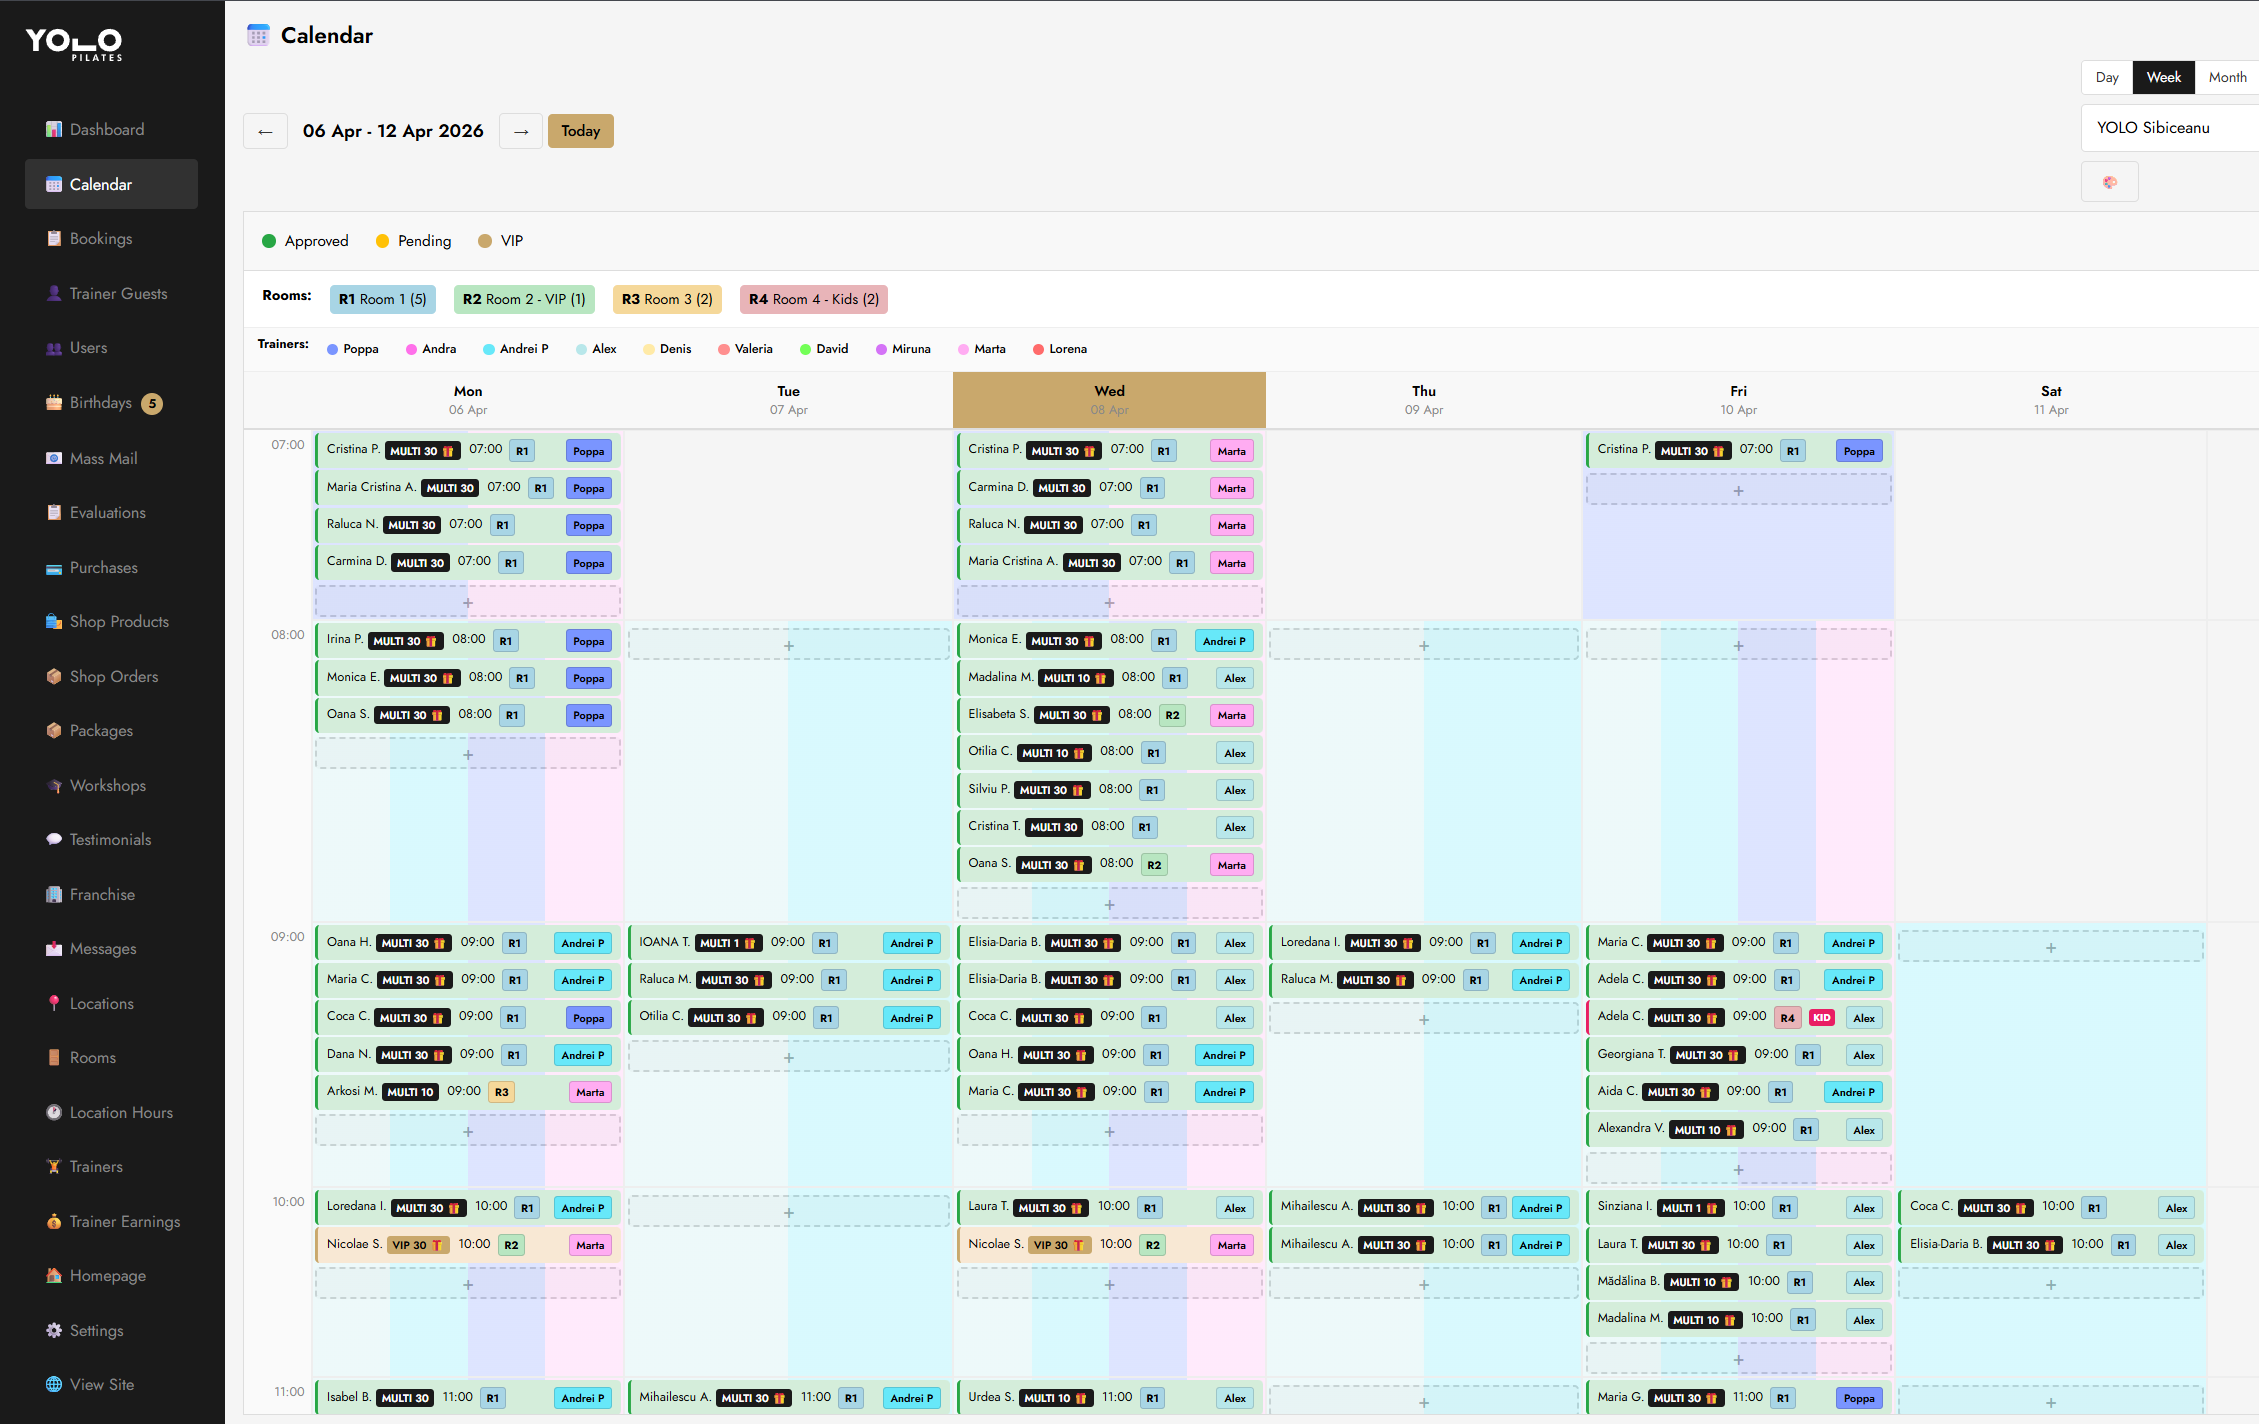The width and height of the screenshot is (2259, 1424).
Task: Switch to the Month view
Action: (2227, 77)
